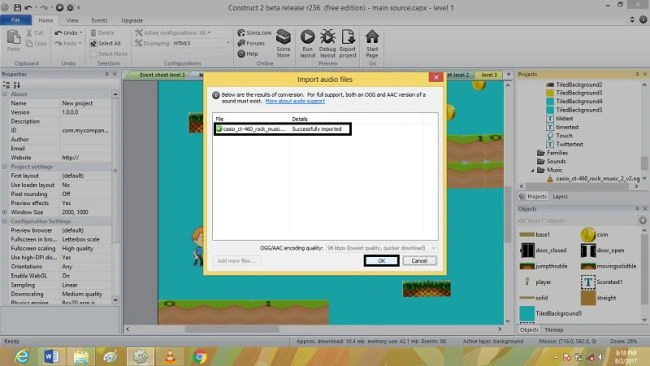Click the Paste icon in Clipboard group
This screenshot has height=366, width=650.
pos(13,38)
